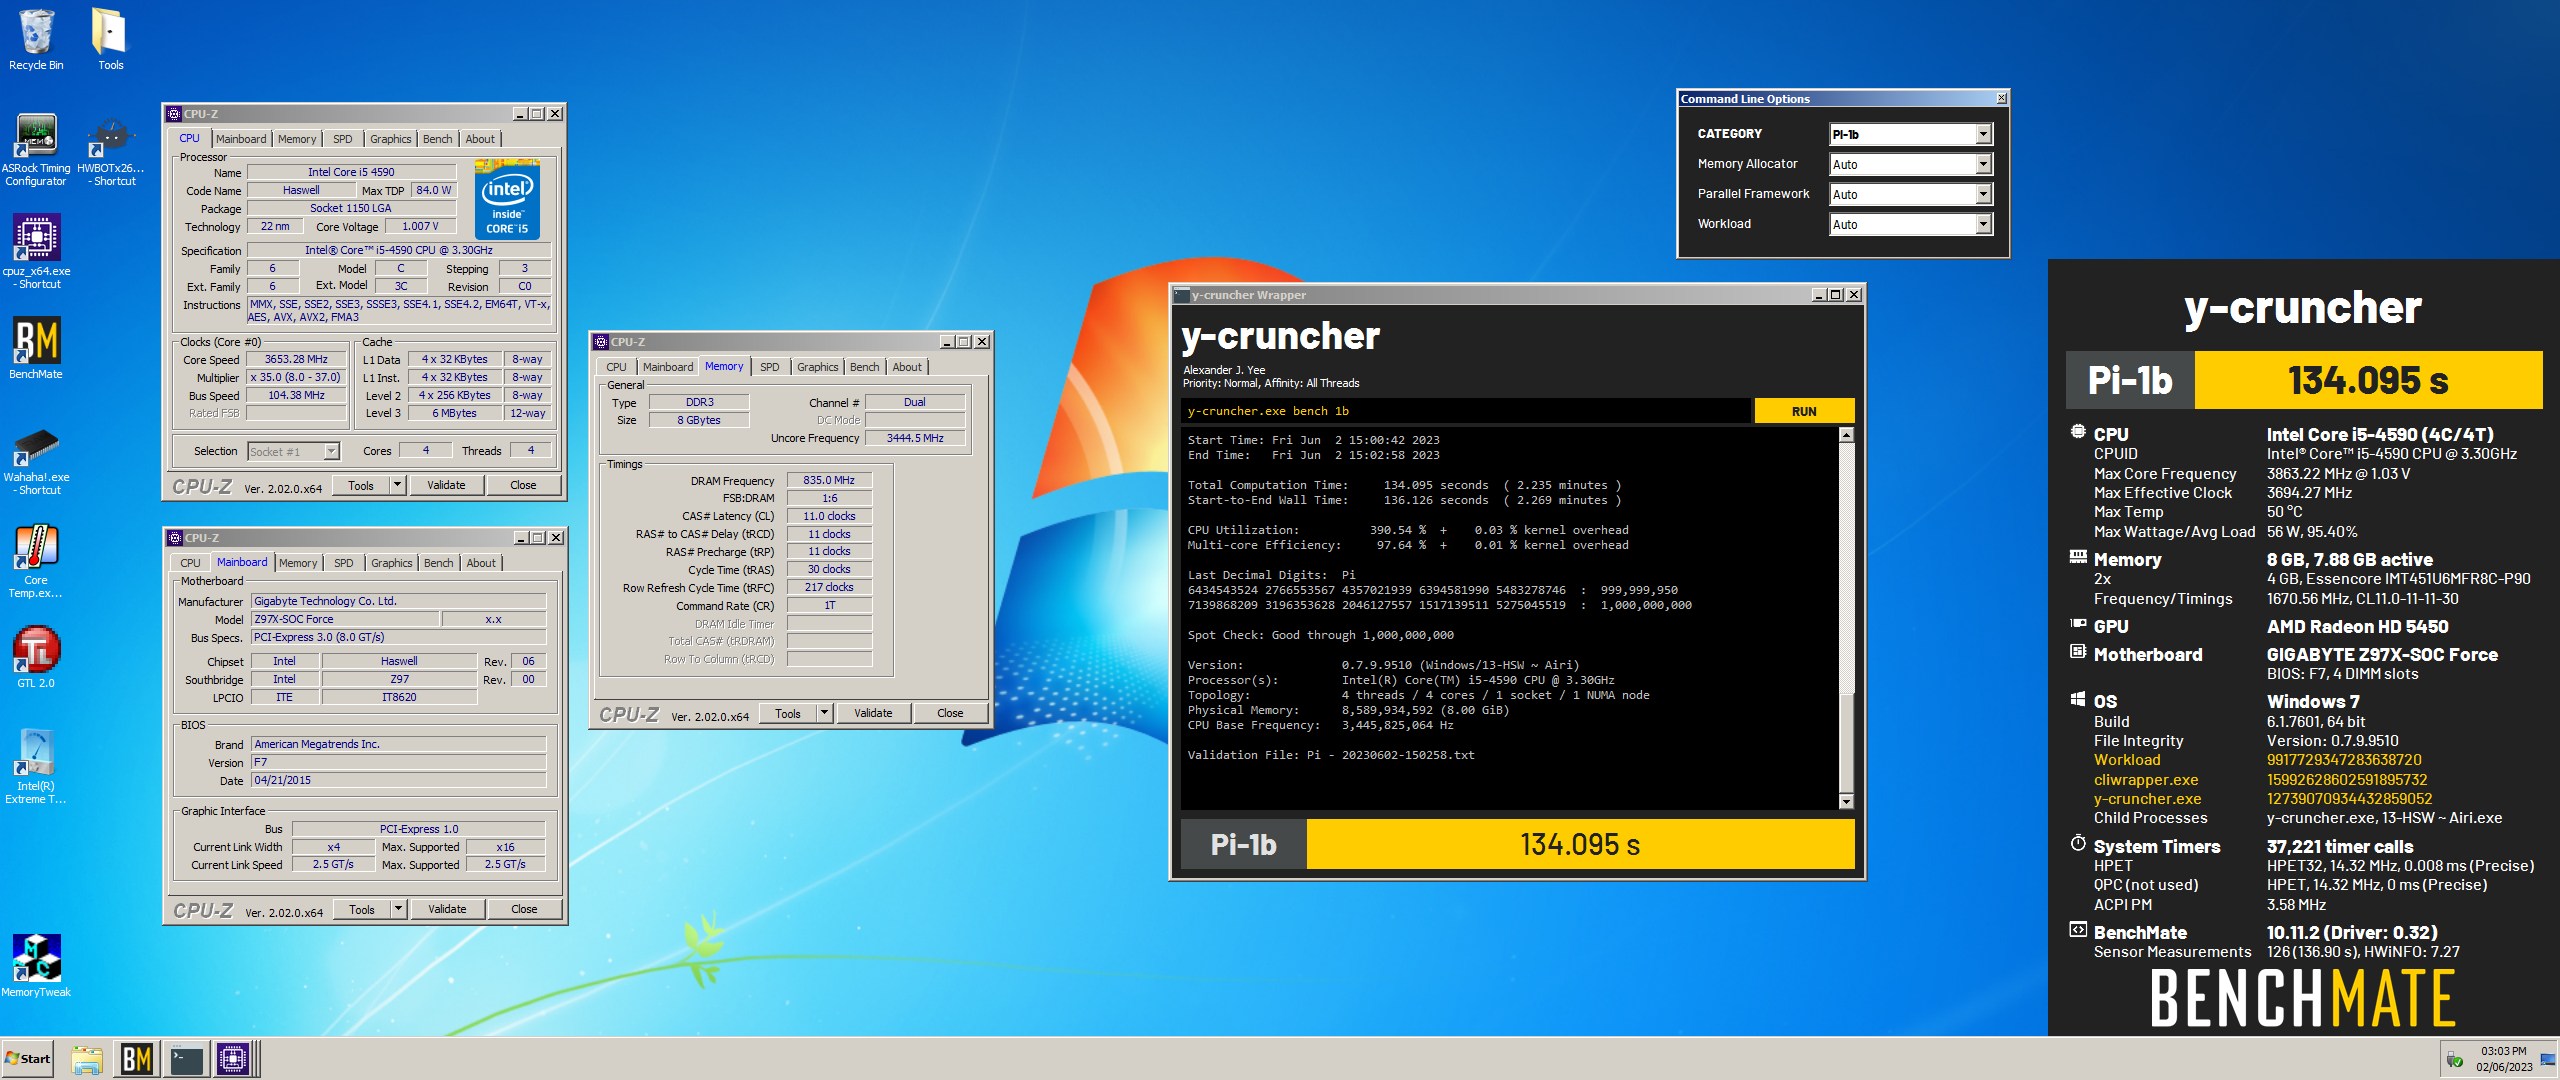2560x1080 pixels.
Task: Expand the Workload dropdown
Action: [1983, 224]
